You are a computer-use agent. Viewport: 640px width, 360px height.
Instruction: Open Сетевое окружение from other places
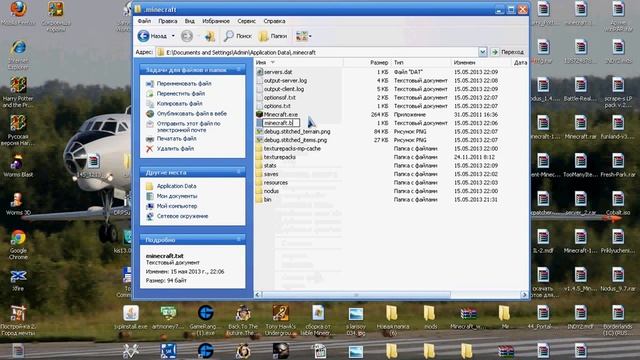point(182,216)
